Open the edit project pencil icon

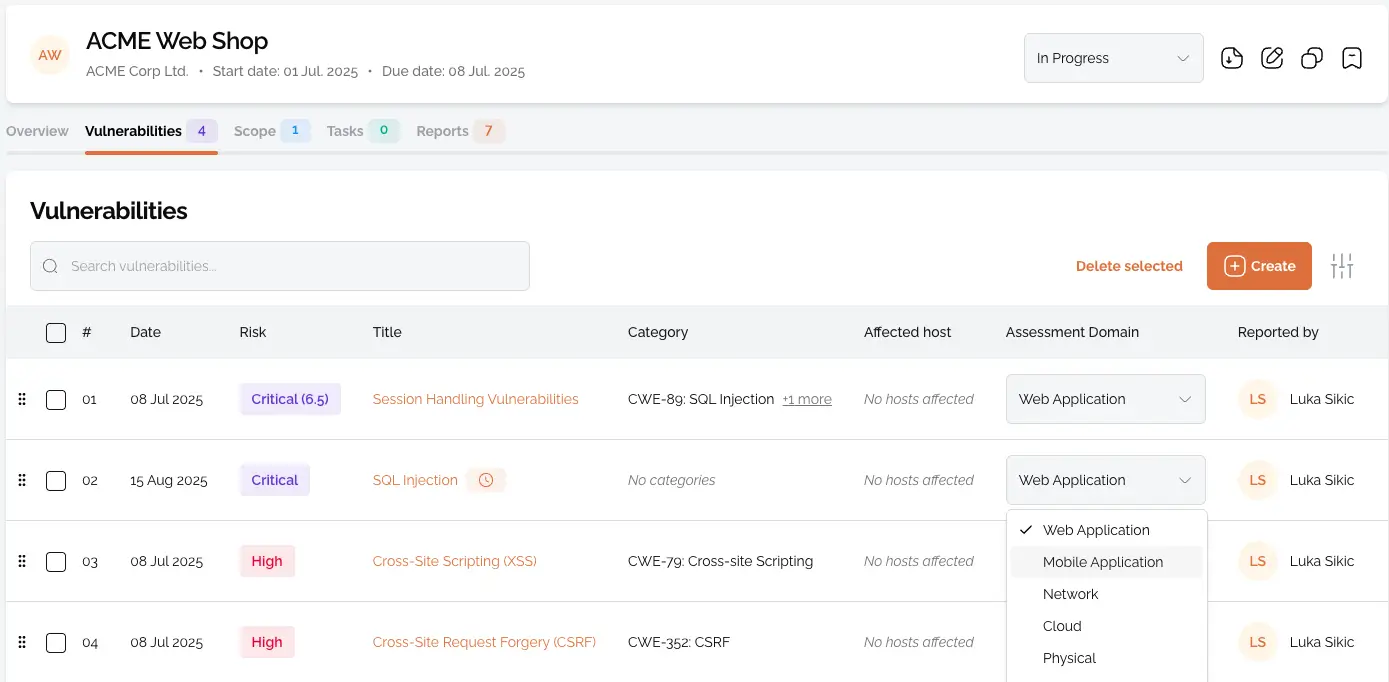(x=1272, y=58)
